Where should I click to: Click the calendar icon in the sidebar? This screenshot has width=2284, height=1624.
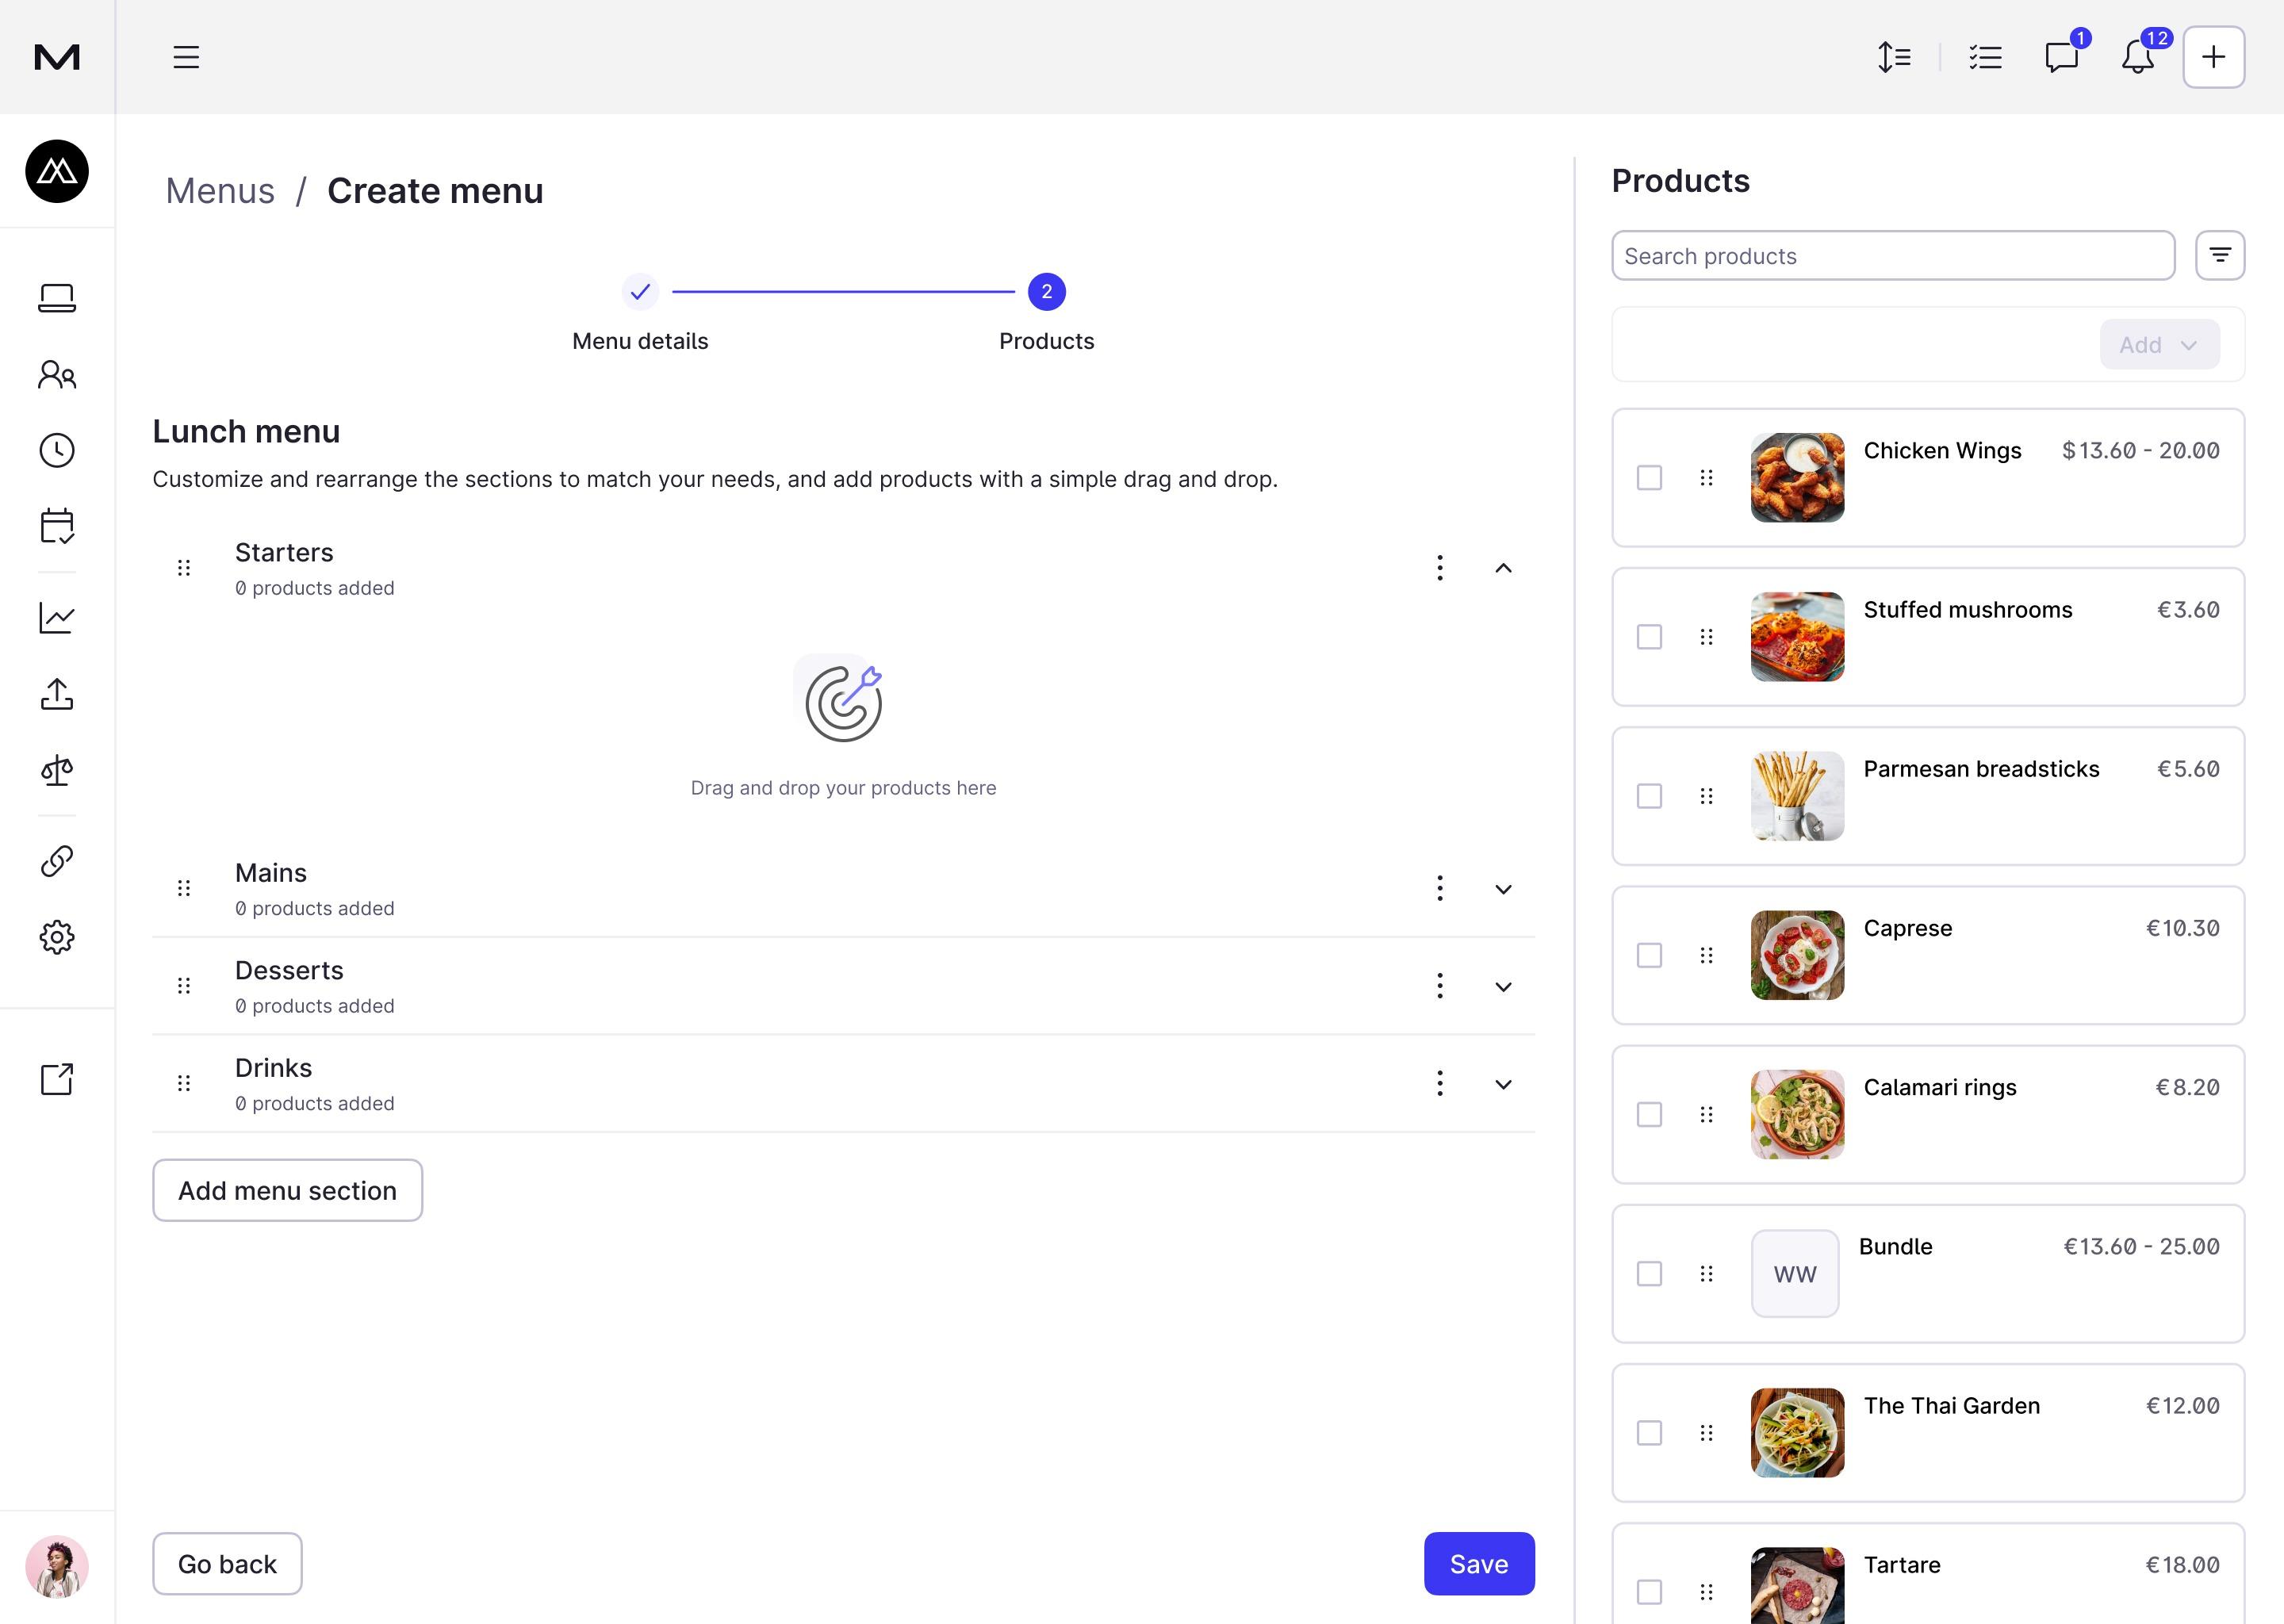(57, 526)
